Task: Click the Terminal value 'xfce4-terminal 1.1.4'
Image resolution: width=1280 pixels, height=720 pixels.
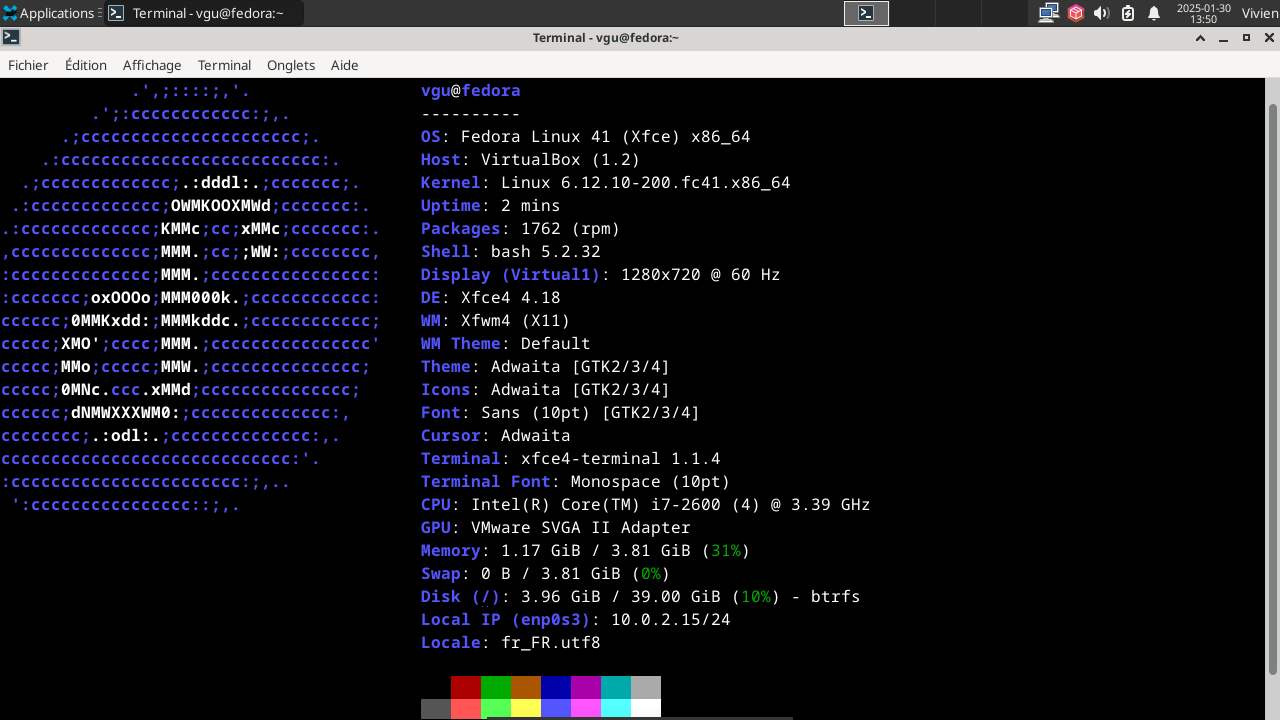Action: pos(621,458)
